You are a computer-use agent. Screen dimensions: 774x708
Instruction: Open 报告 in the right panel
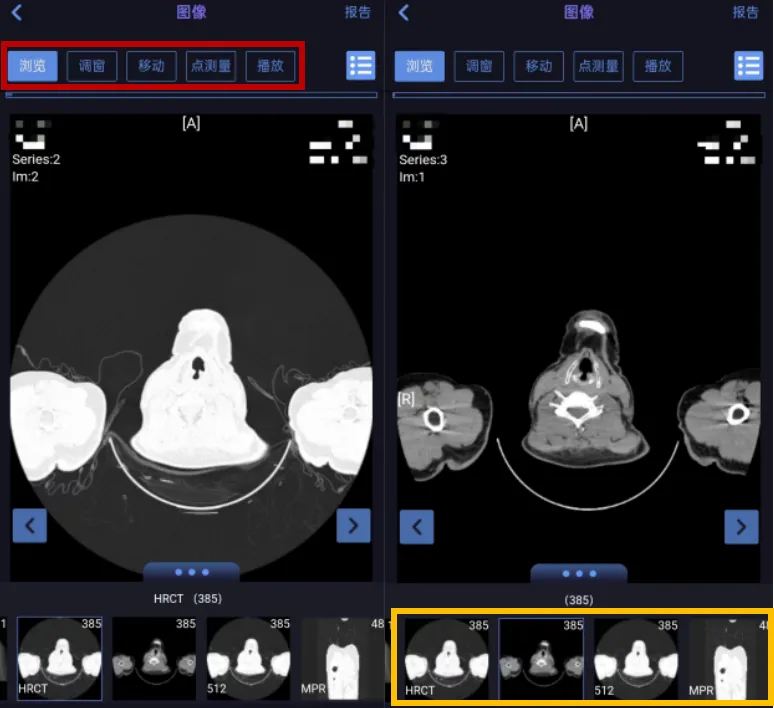click(x=745, y=12)
